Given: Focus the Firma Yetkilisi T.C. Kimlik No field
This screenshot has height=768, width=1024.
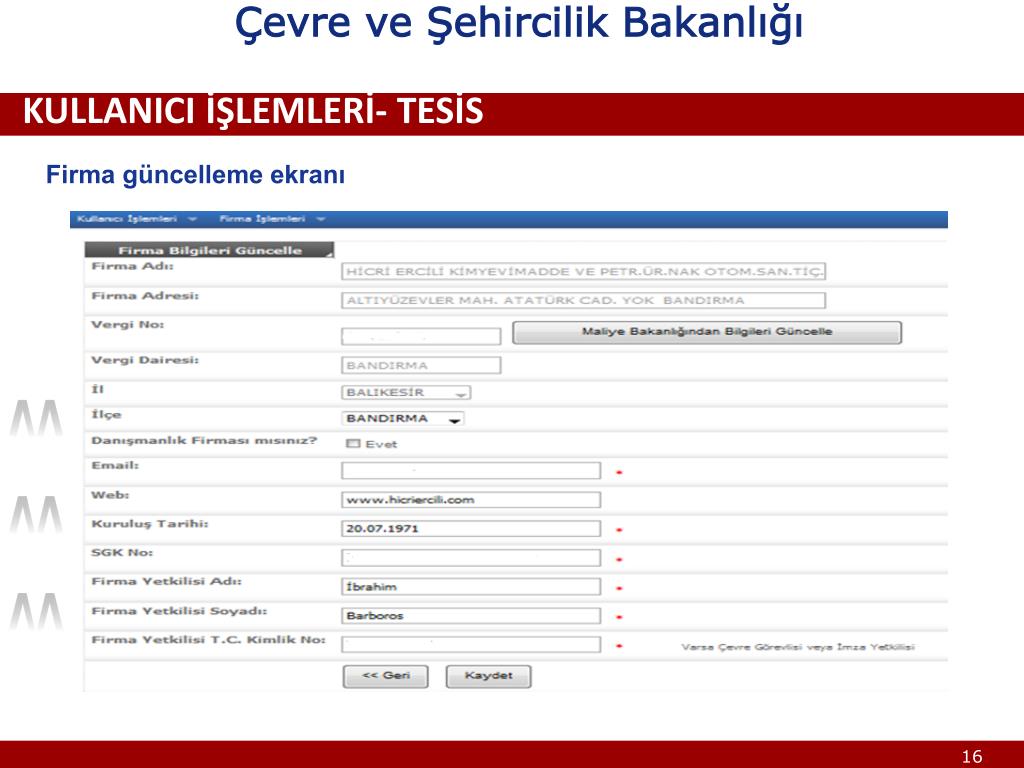Looking at the screenshot, I should pyautogui.click(x=471, y=645).
